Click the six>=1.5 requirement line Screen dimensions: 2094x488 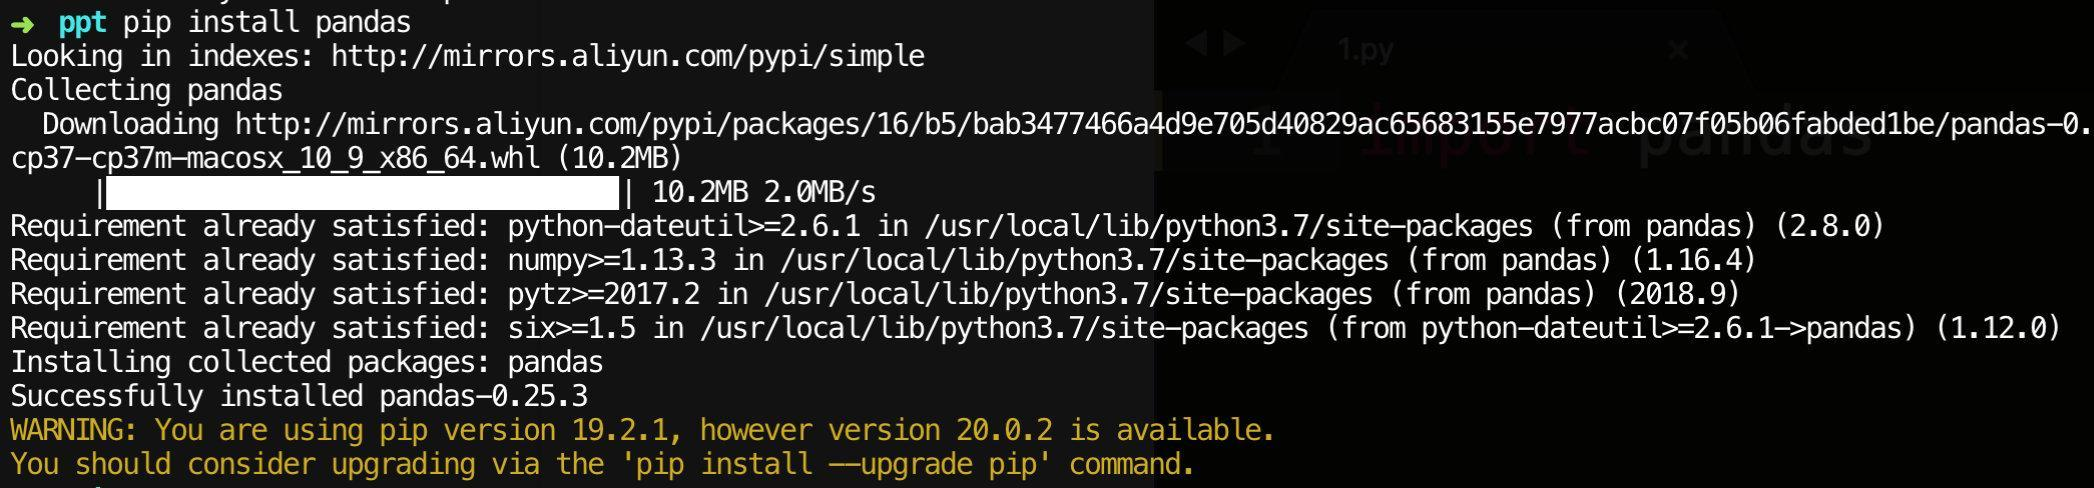1035,328
